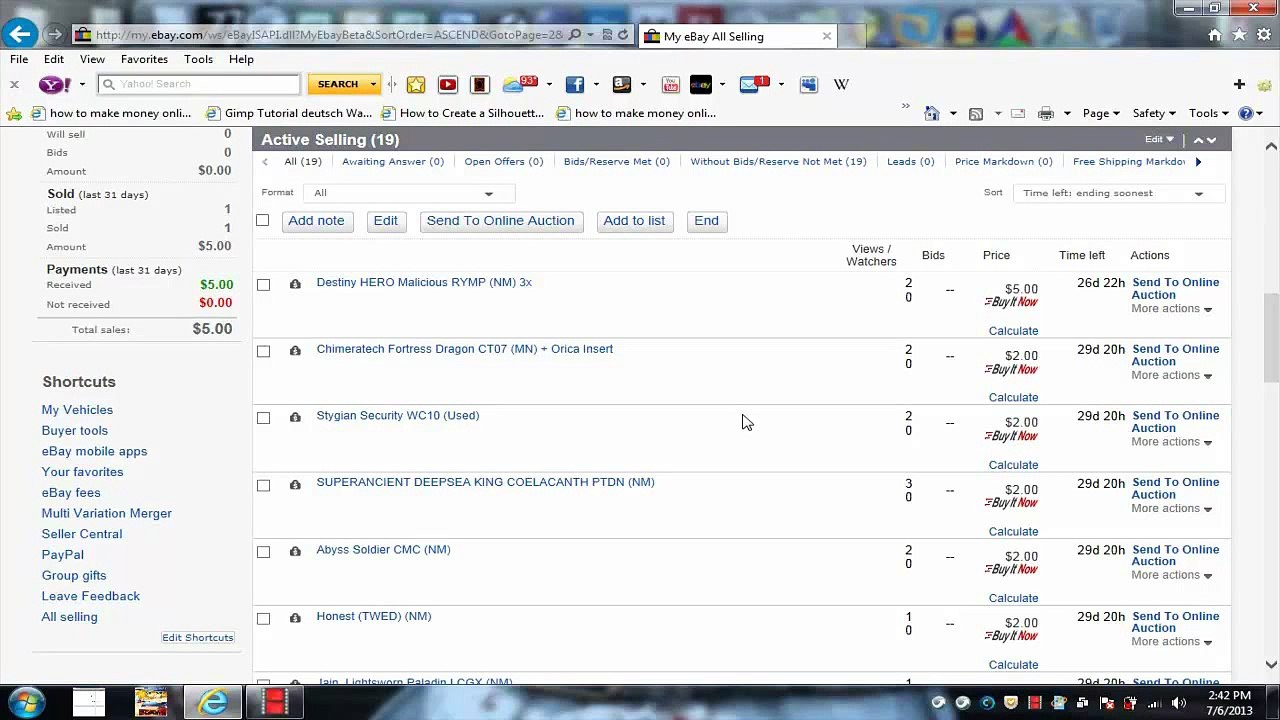This screenshot has width=1280, height=720.
Task: Click the Add note button
Action: click(x=316, y=221)
